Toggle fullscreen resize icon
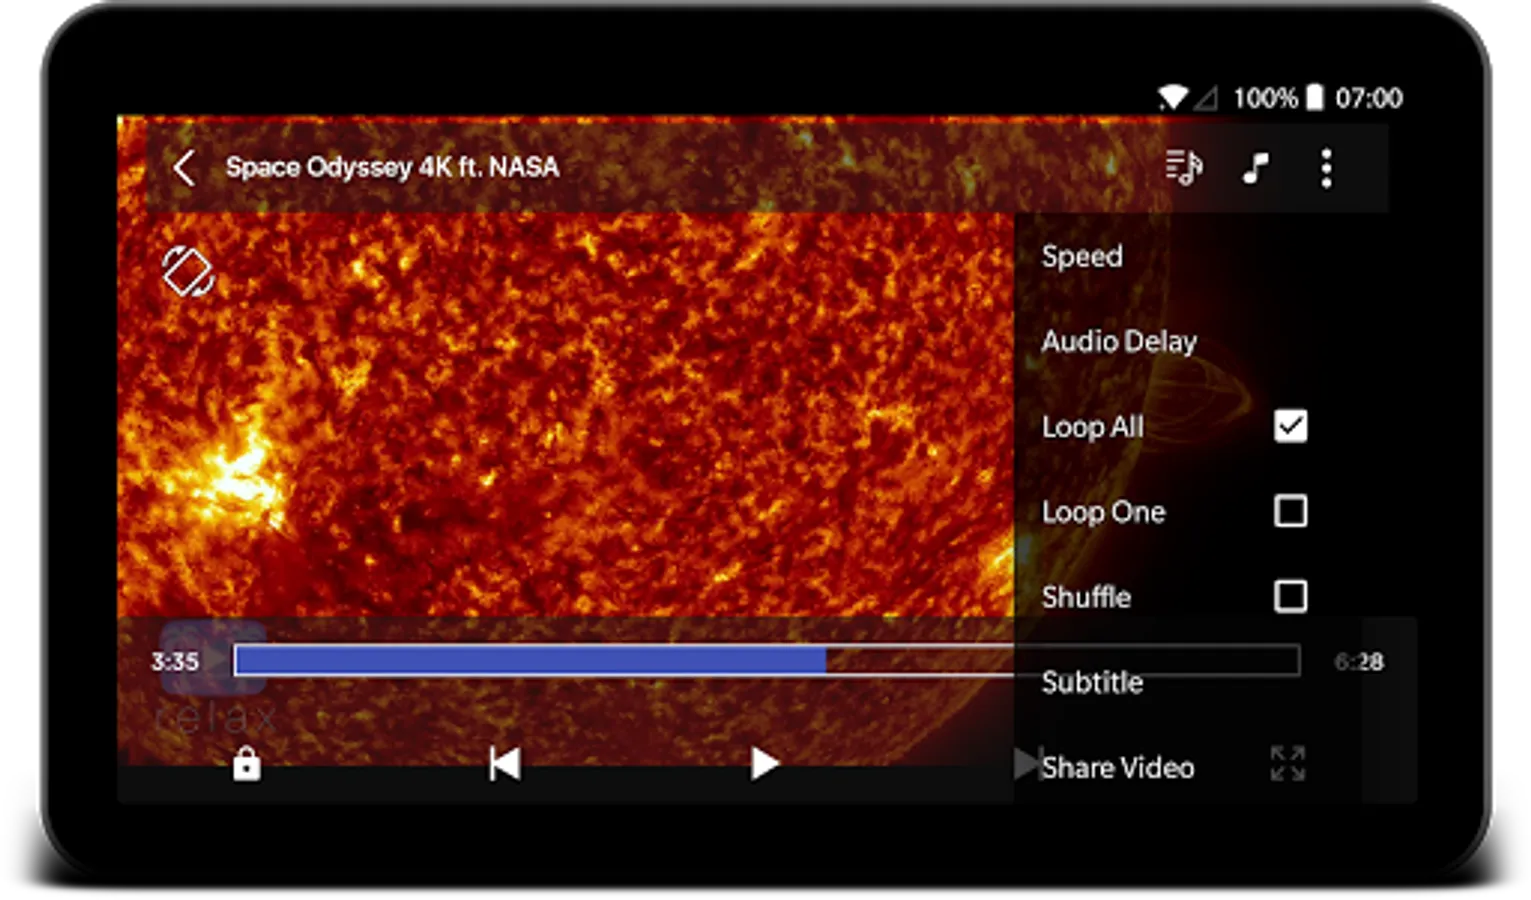This screenshot has height=900, width=1531. (1288, 763)
